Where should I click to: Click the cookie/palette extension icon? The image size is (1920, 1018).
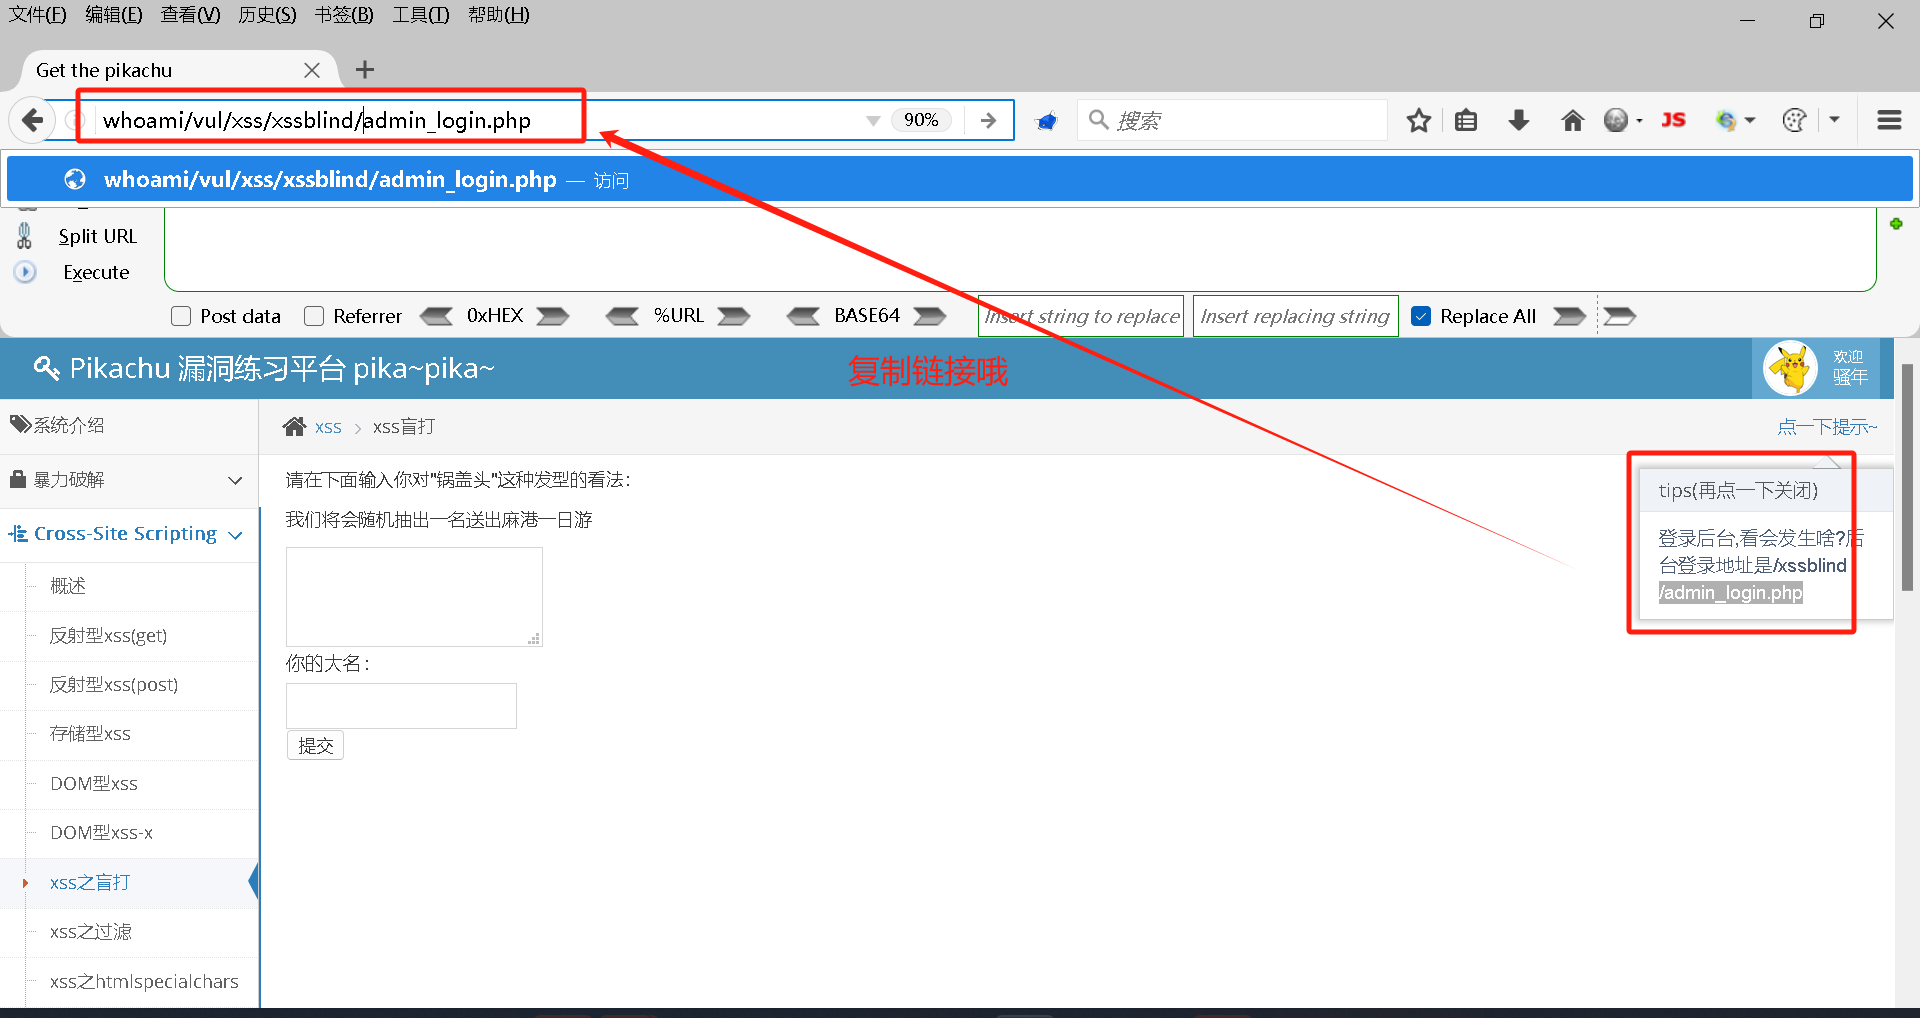click(1795, 120)
